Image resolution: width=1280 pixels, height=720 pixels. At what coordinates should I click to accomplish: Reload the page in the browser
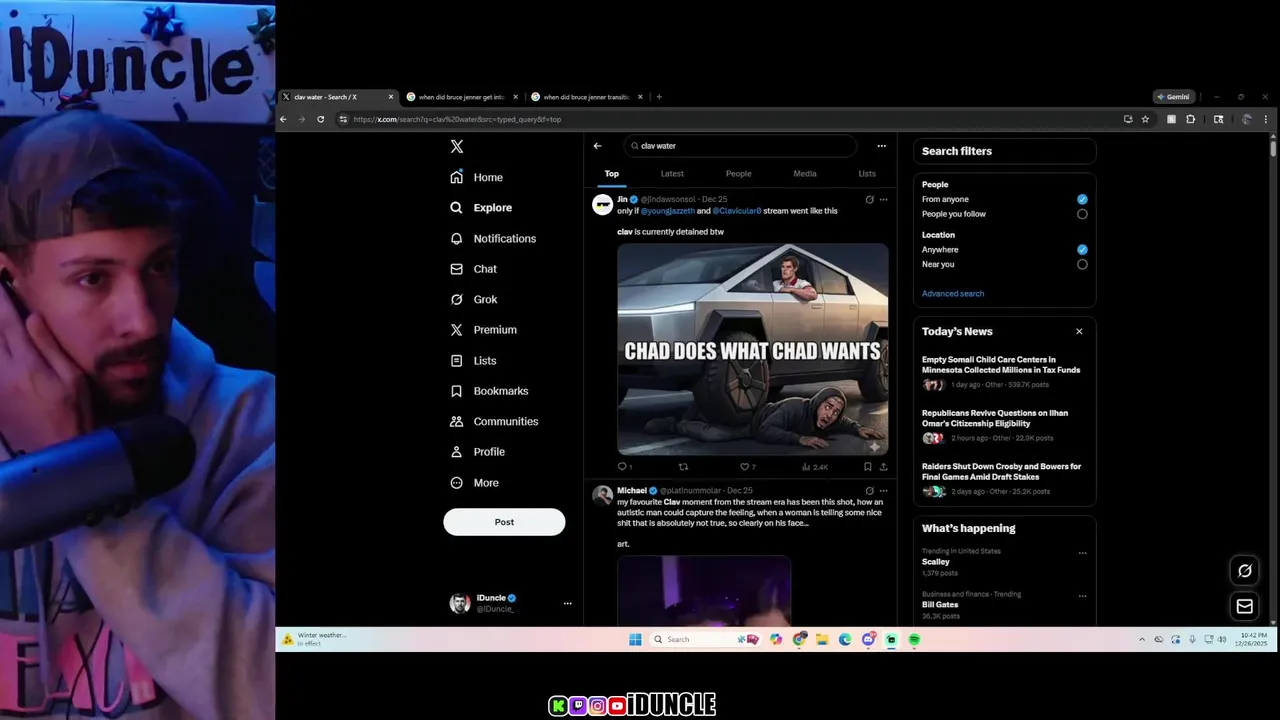click(320, 119)
